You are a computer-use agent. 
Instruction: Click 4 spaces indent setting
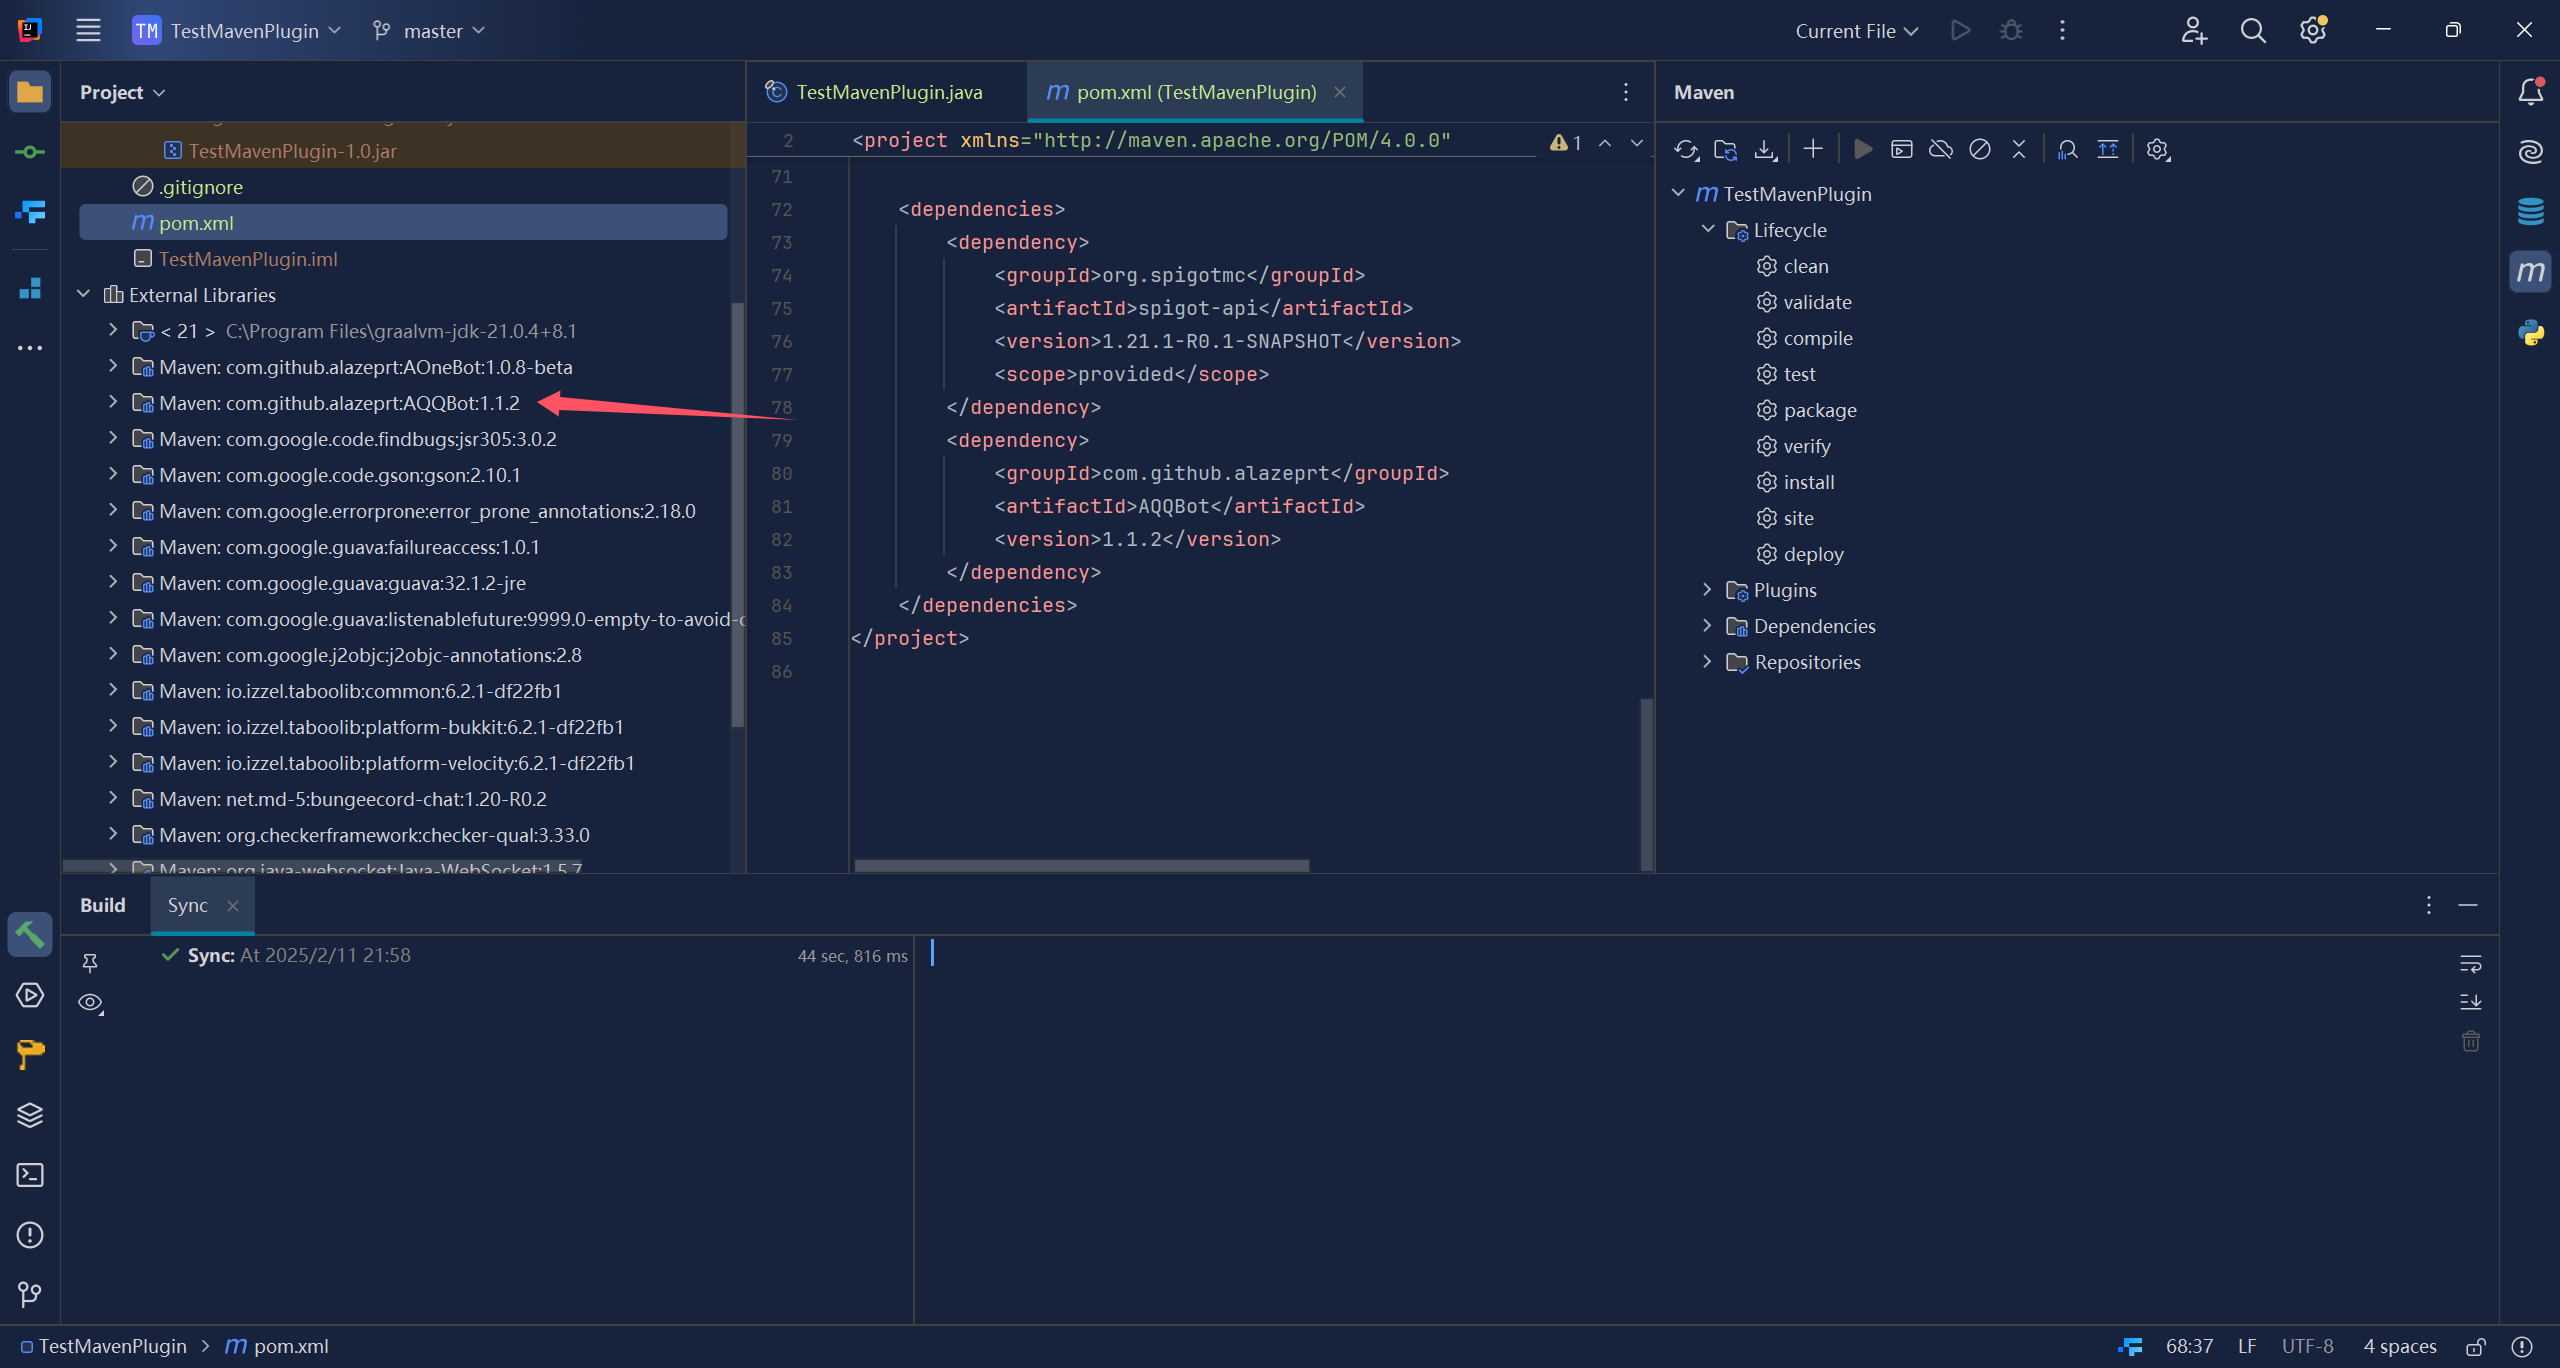[x=2400, y=1347]
